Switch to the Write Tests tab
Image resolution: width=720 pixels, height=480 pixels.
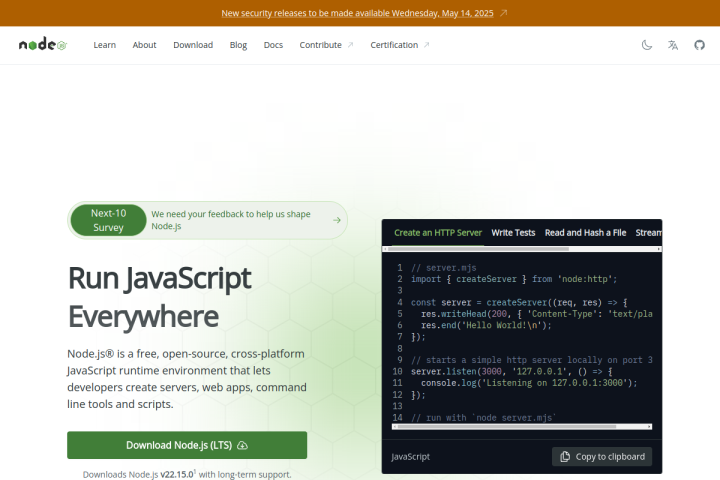pyautogui.click(x=513, y=233)
